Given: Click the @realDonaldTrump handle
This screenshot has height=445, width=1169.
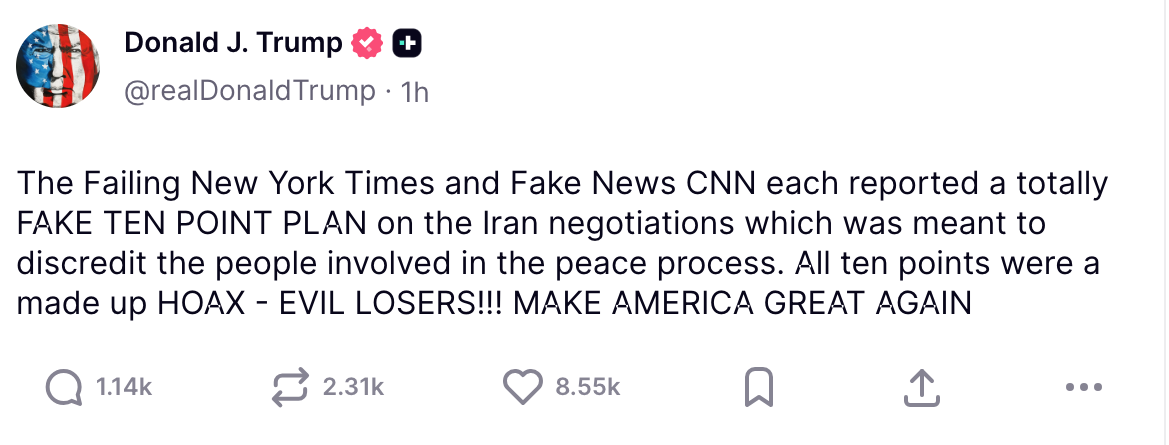Looking at the screenshot, I should coord(249,91).
